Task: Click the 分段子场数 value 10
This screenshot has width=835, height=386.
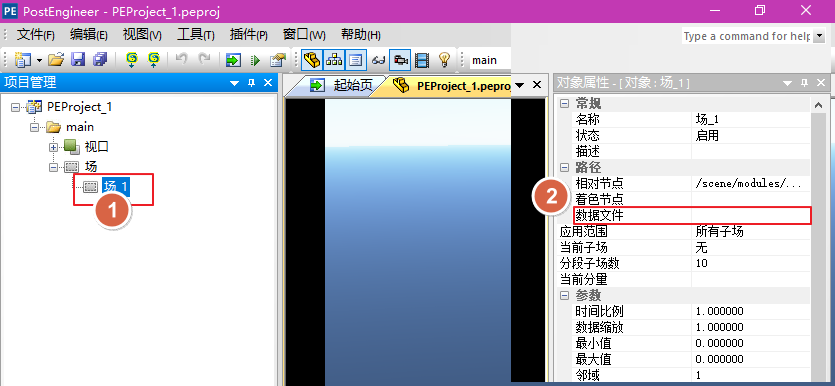Action: pyautogui.click(x=751, y=264)
